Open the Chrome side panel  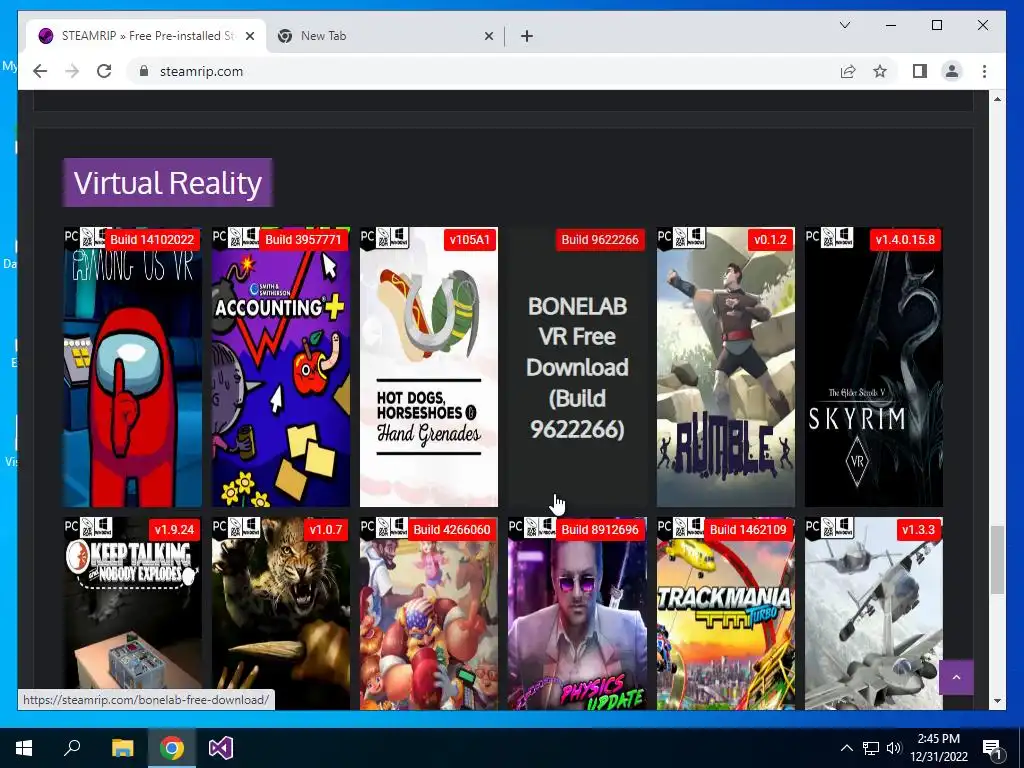(920, 71)
